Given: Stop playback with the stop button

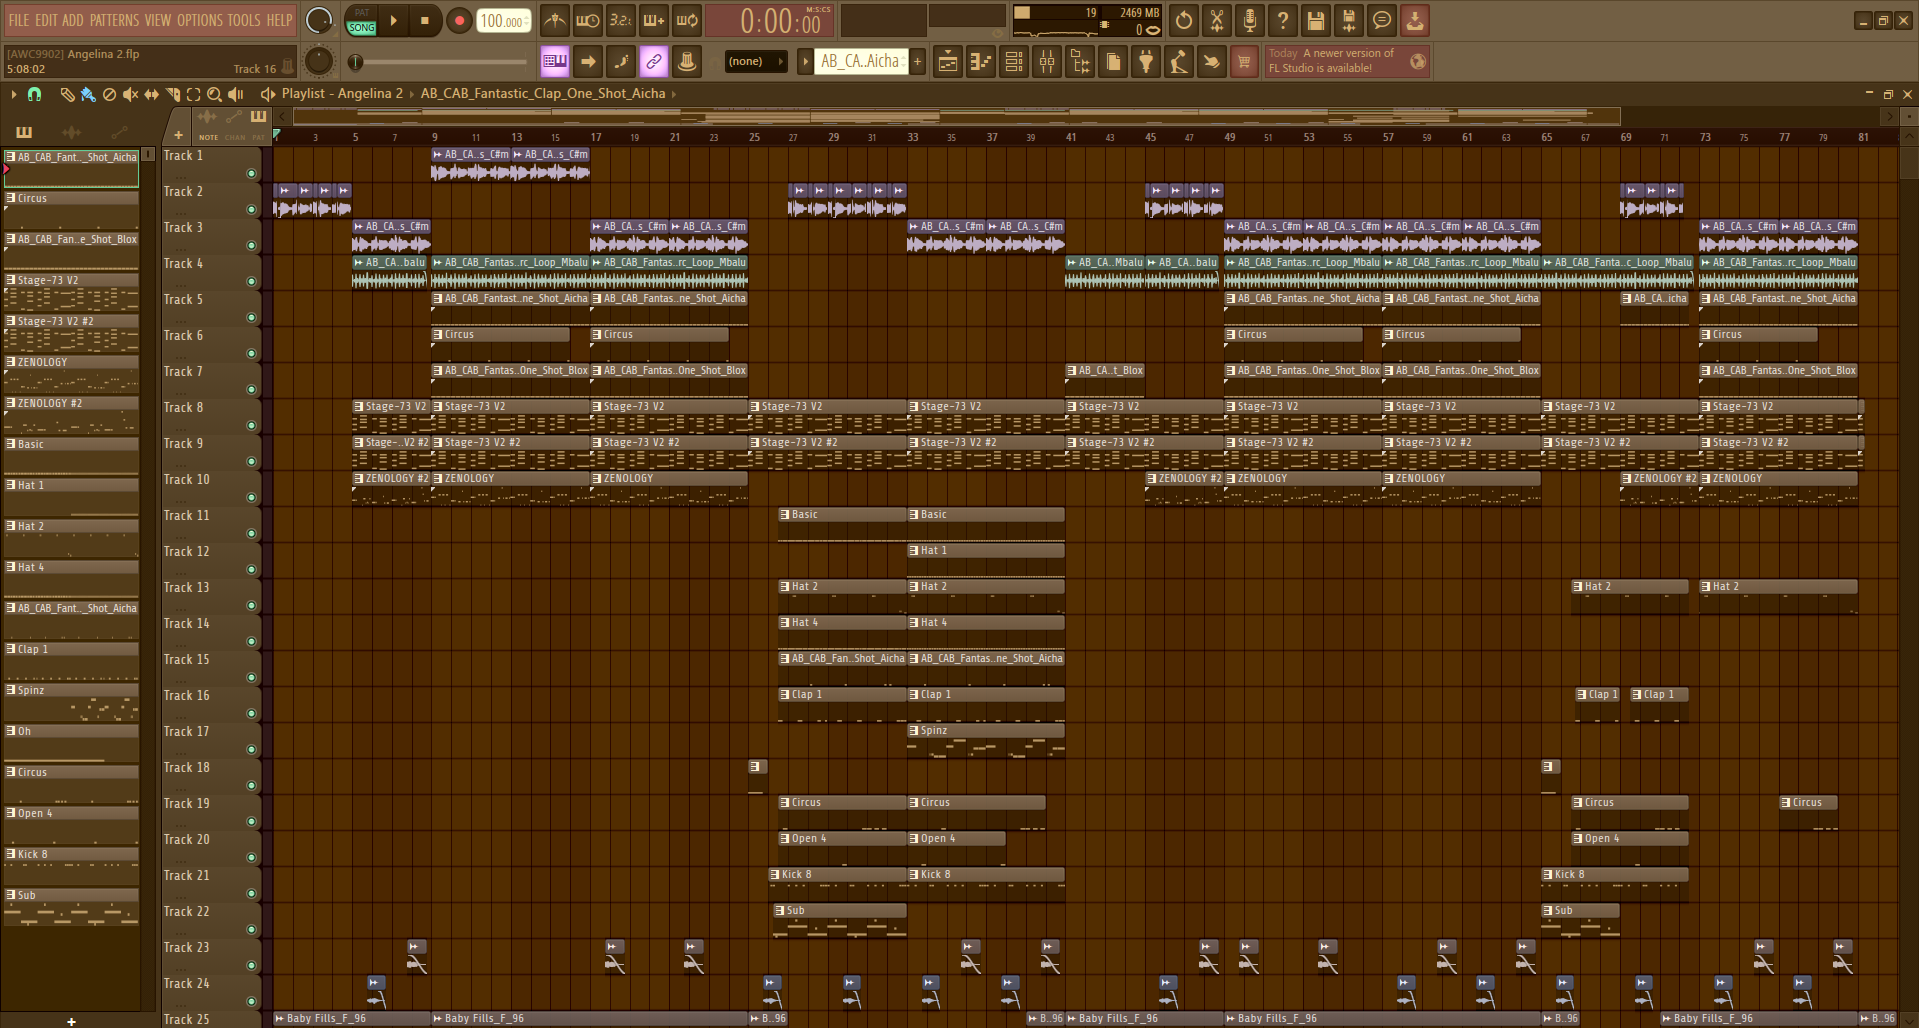Looking at the screenshot, I should point(424,21).
